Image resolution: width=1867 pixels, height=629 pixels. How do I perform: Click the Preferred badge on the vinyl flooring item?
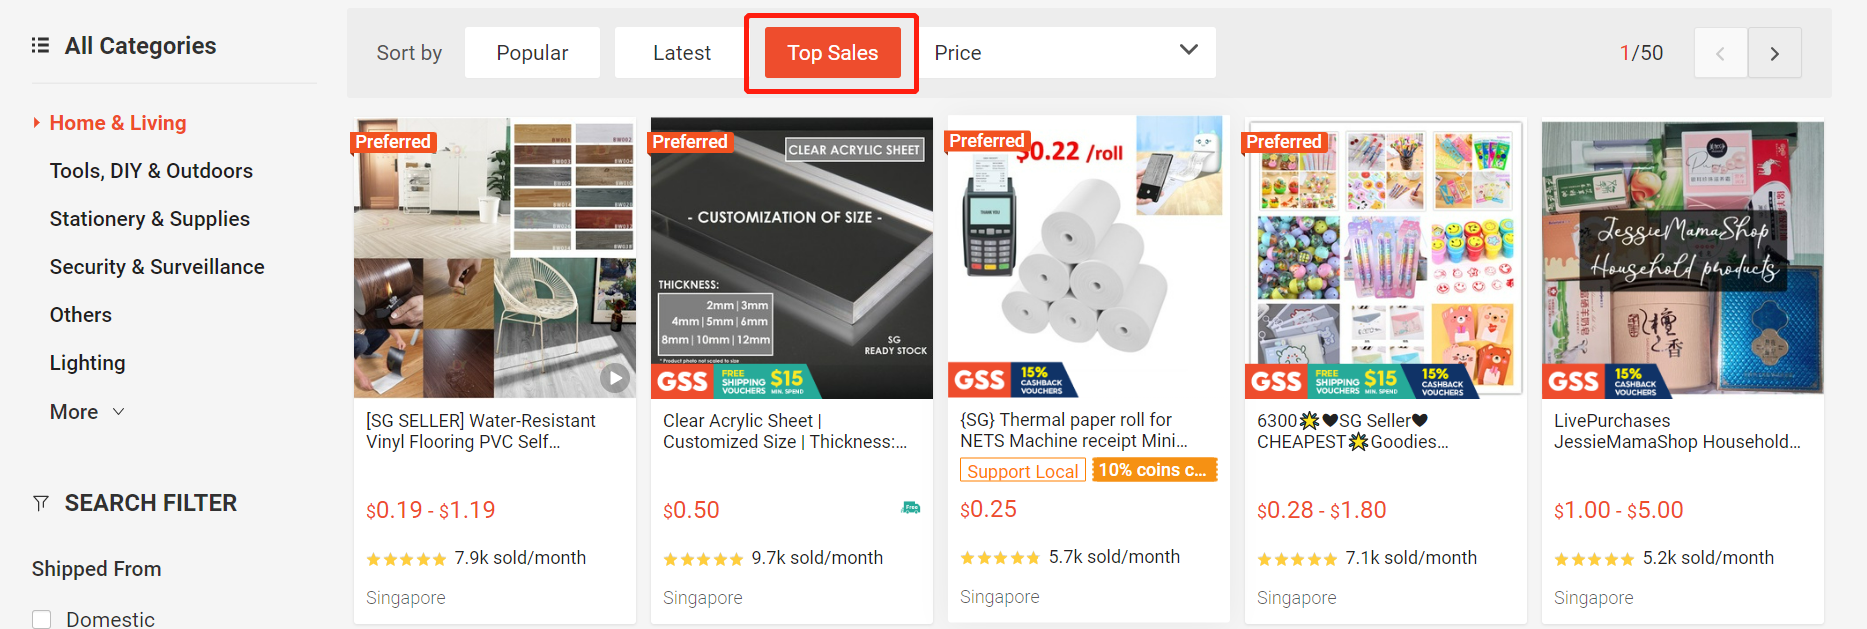393,141
